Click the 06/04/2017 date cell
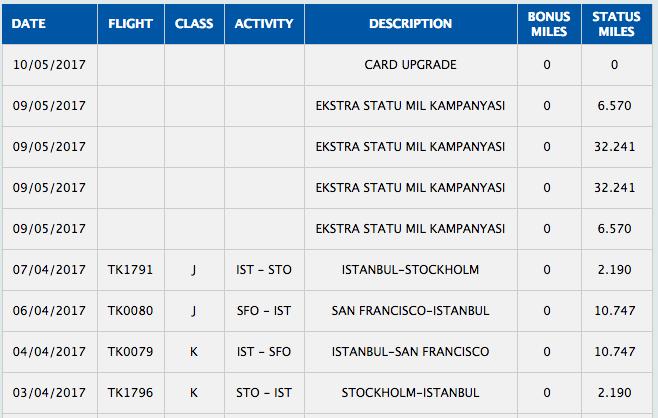Viewport: 658px width, 418px height. [x=49, y=311]
